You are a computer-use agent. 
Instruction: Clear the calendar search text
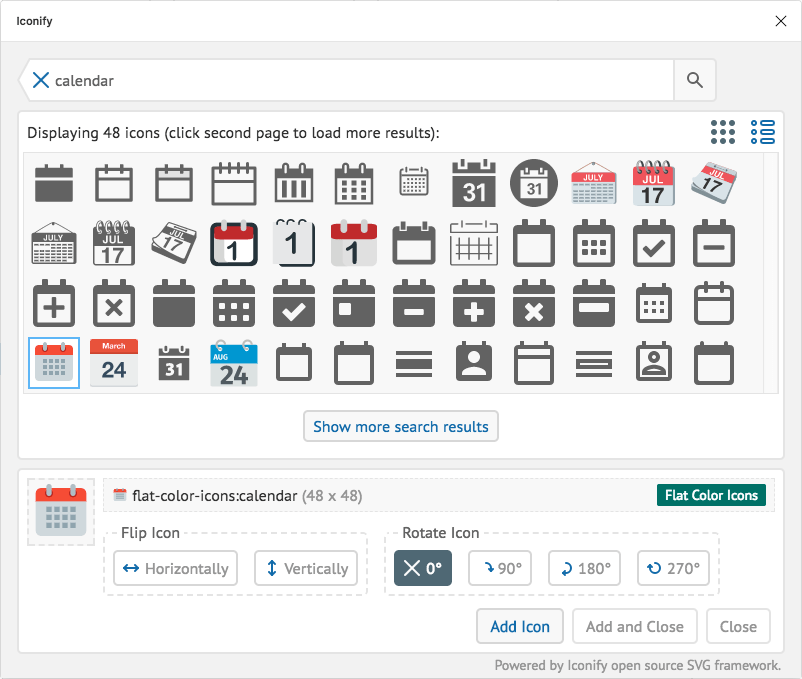pos(41,81)
